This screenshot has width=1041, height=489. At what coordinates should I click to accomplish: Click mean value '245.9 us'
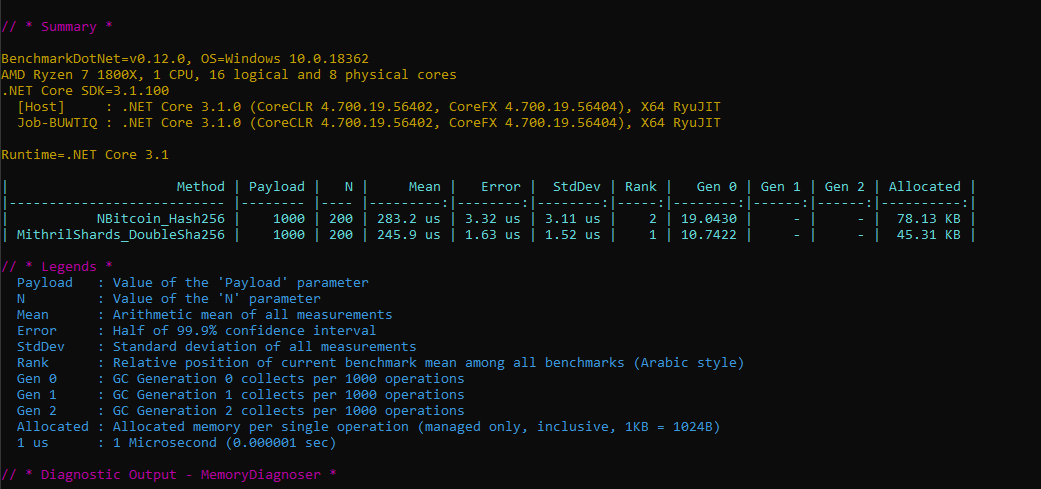408,234
